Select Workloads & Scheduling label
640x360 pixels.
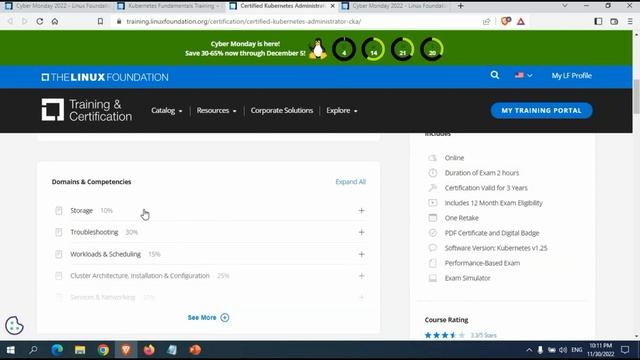click(x=105, y=254)
